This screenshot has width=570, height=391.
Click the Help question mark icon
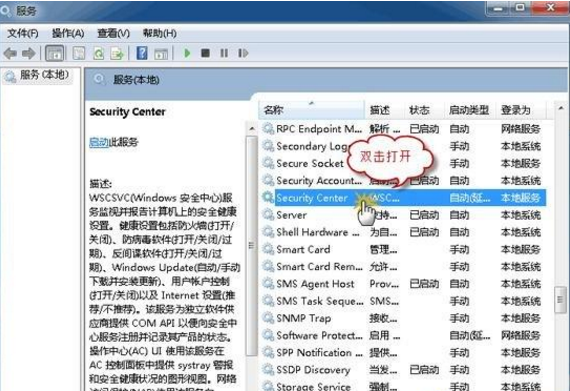[x=142, y=53]
